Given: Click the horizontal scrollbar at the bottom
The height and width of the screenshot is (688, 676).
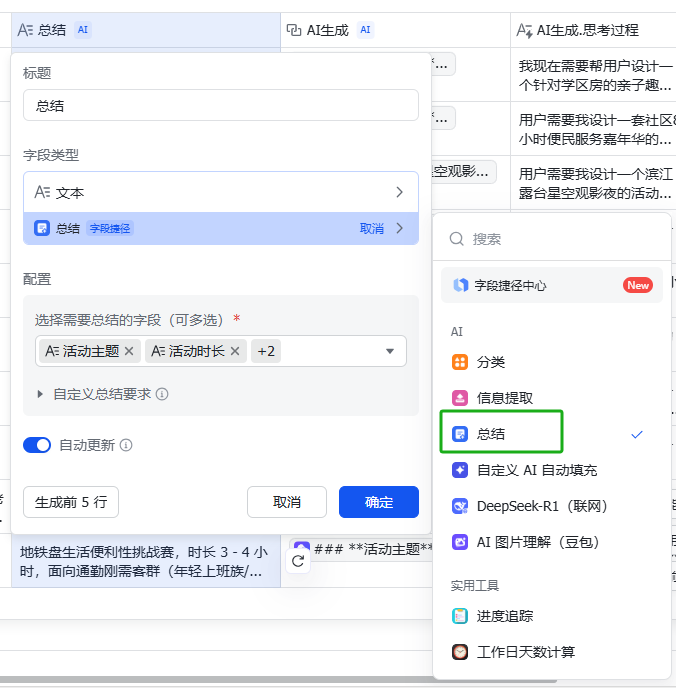Looking at the screenshot, I should [279, 680].
